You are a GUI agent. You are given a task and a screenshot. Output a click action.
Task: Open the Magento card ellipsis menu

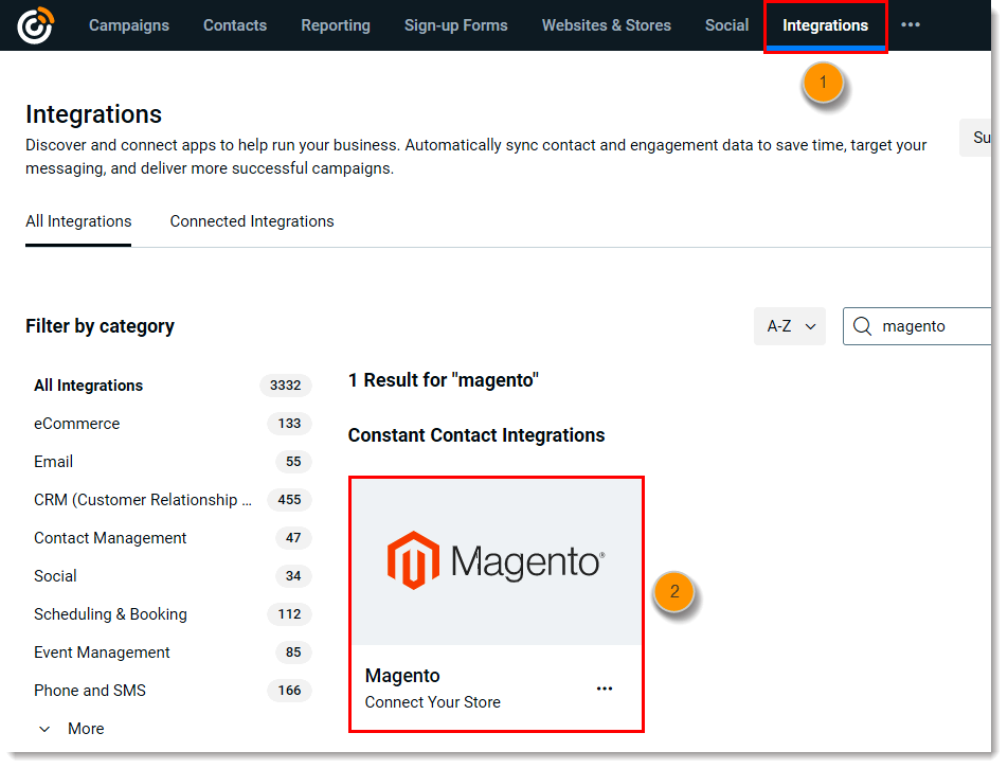[x=605, y=688]
